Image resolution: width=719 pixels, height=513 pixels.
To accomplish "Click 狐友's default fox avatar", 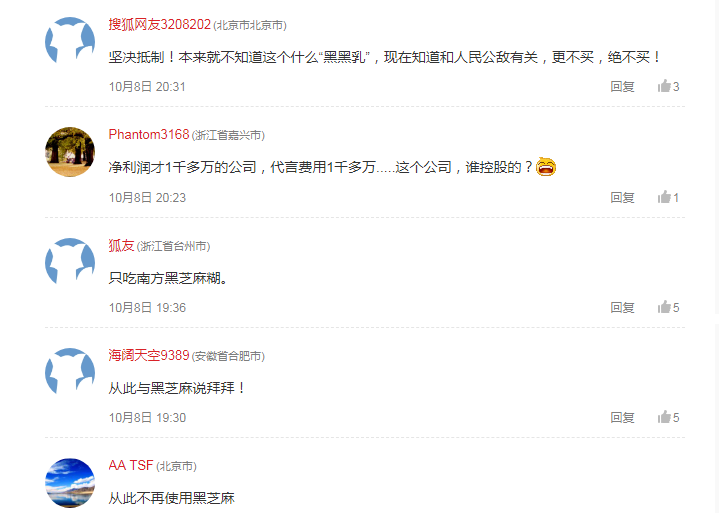I will [70, 263].
